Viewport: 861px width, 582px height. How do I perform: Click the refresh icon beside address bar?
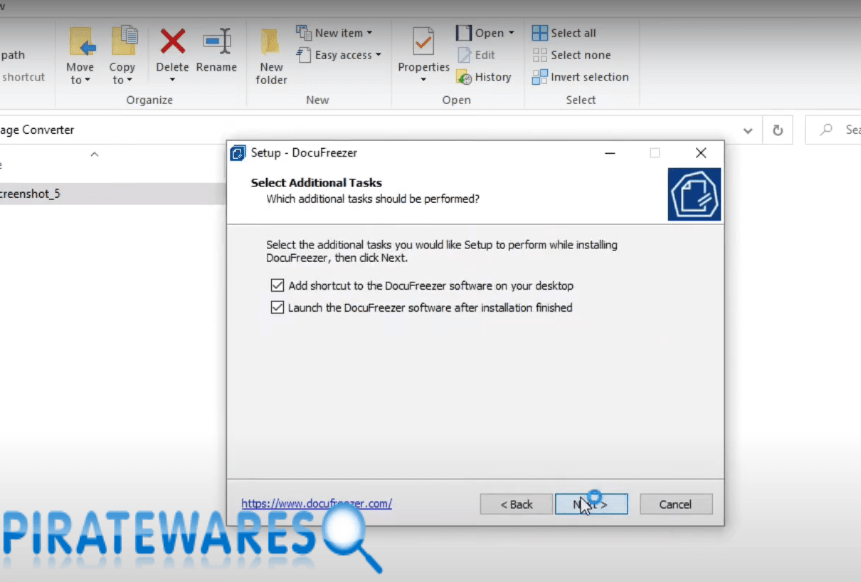point(777,130)
